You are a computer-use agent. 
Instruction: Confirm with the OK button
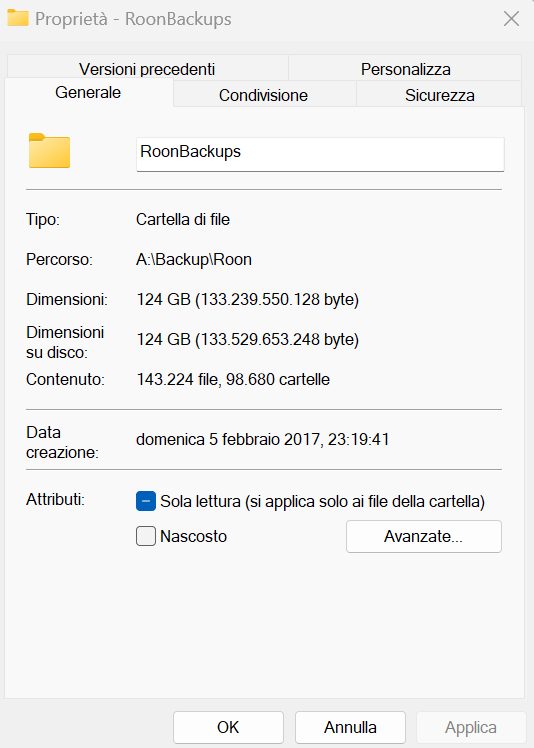pos(228,727)
